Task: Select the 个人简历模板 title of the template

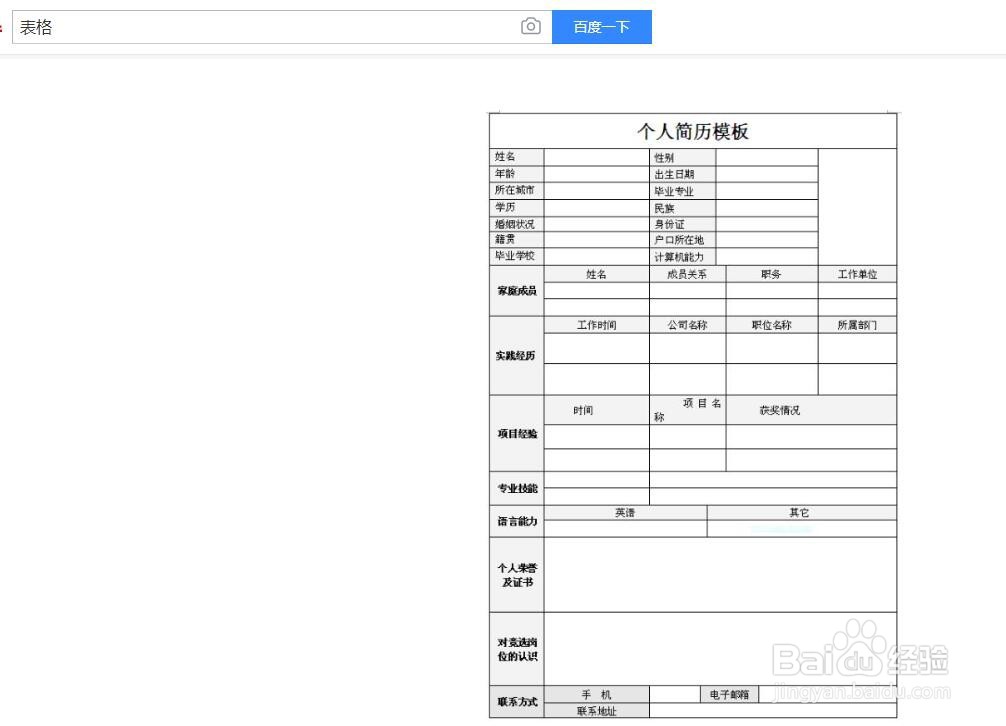Action: (692, 133)
